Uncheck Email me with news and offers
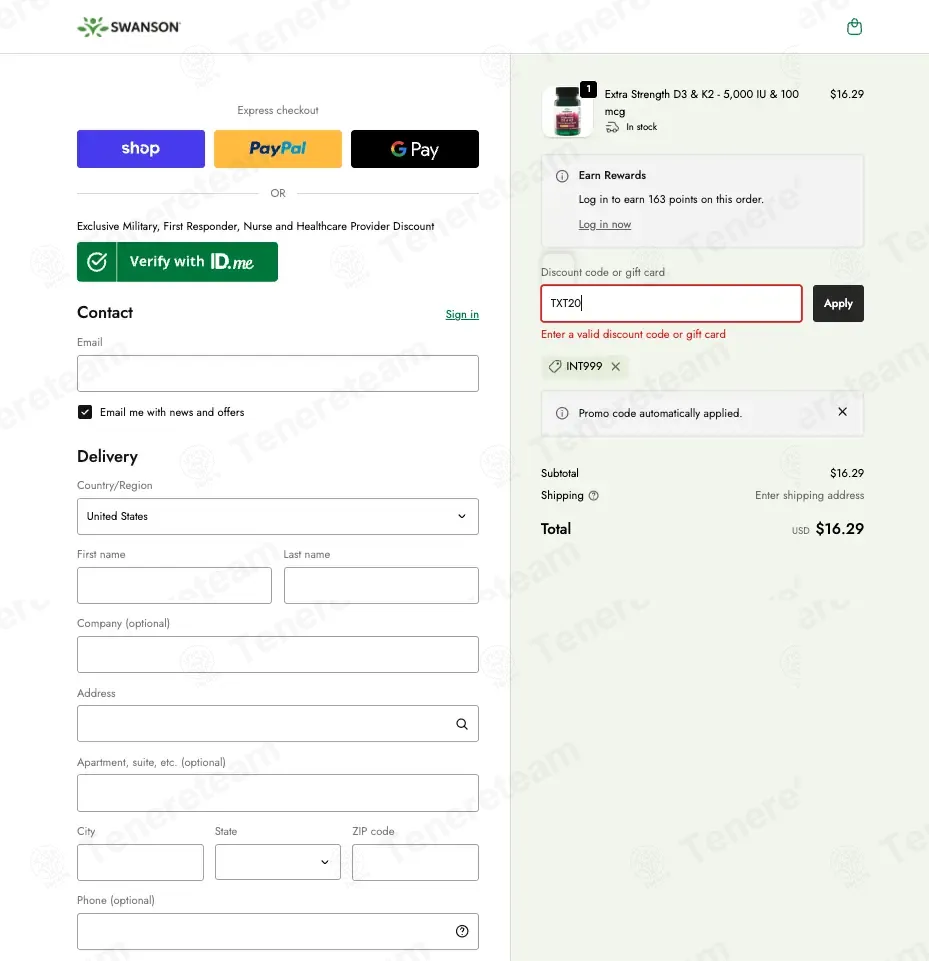The image size is (929, 961). [x=85, y=412]
